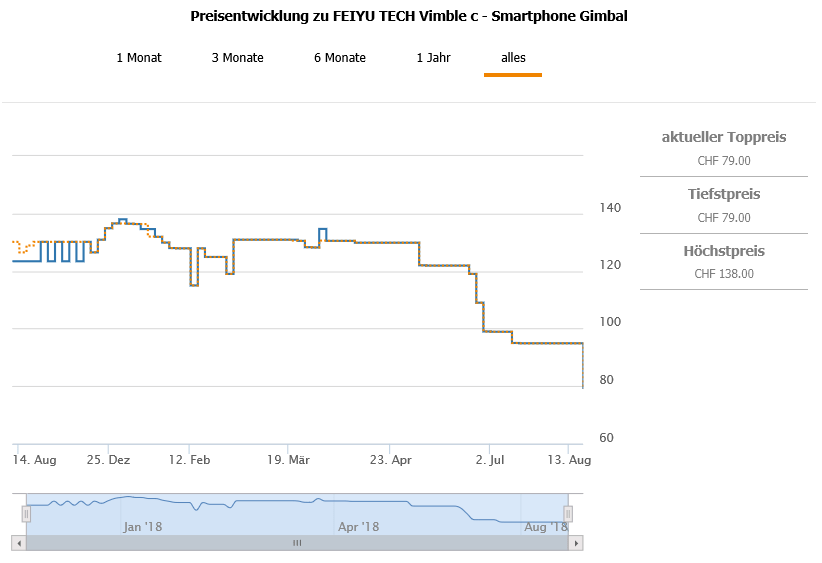Viewport: 822px width, 563px height.
Task: Show the 6 Monate price history
Action: [340, 58]
